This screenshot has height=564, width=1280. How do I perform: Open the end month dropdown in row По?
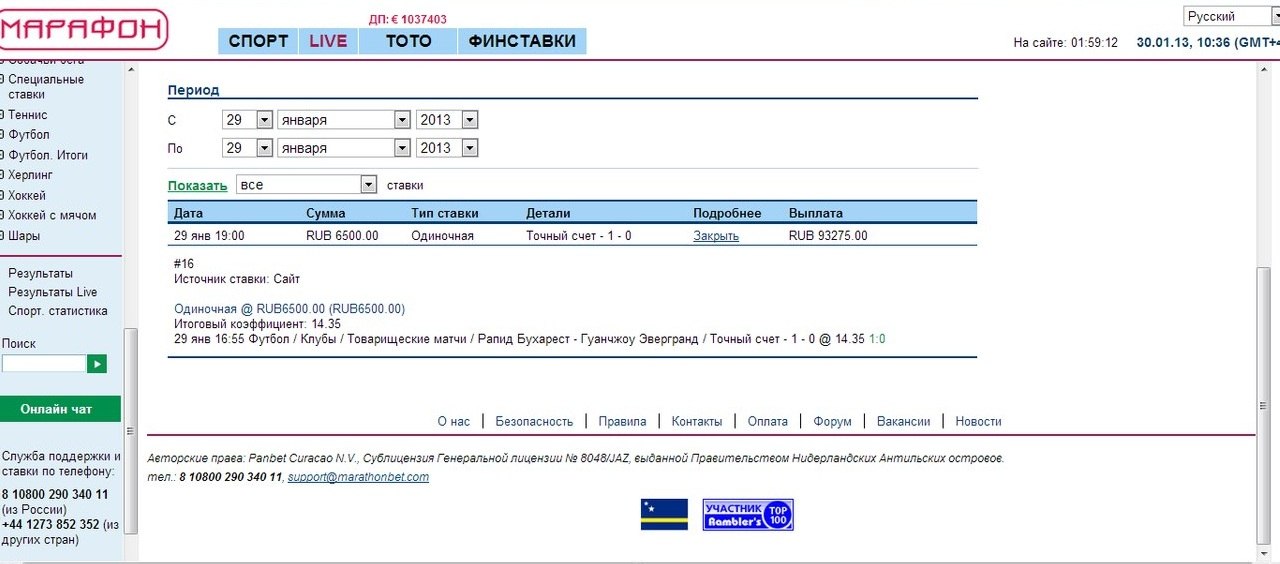(344, 147)
